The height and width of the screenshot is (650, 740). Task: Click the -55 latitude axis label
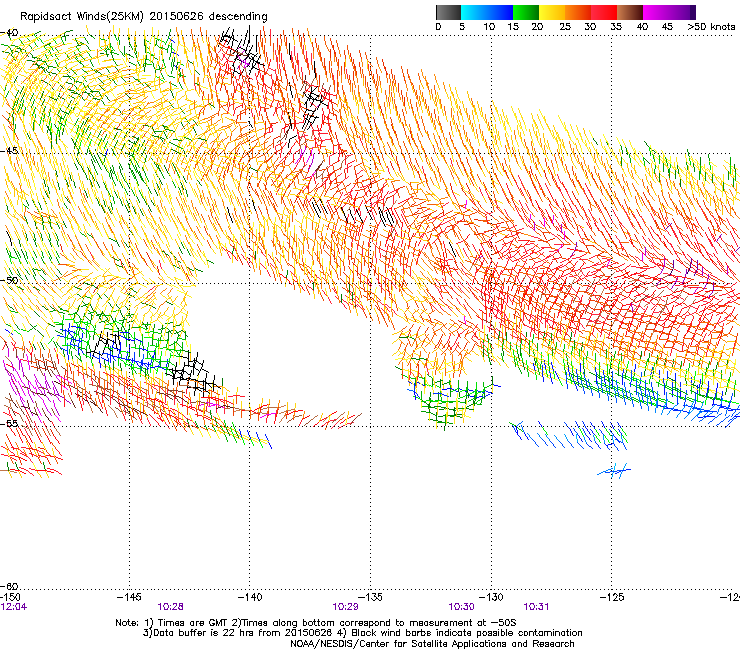(x=9, y=423)
